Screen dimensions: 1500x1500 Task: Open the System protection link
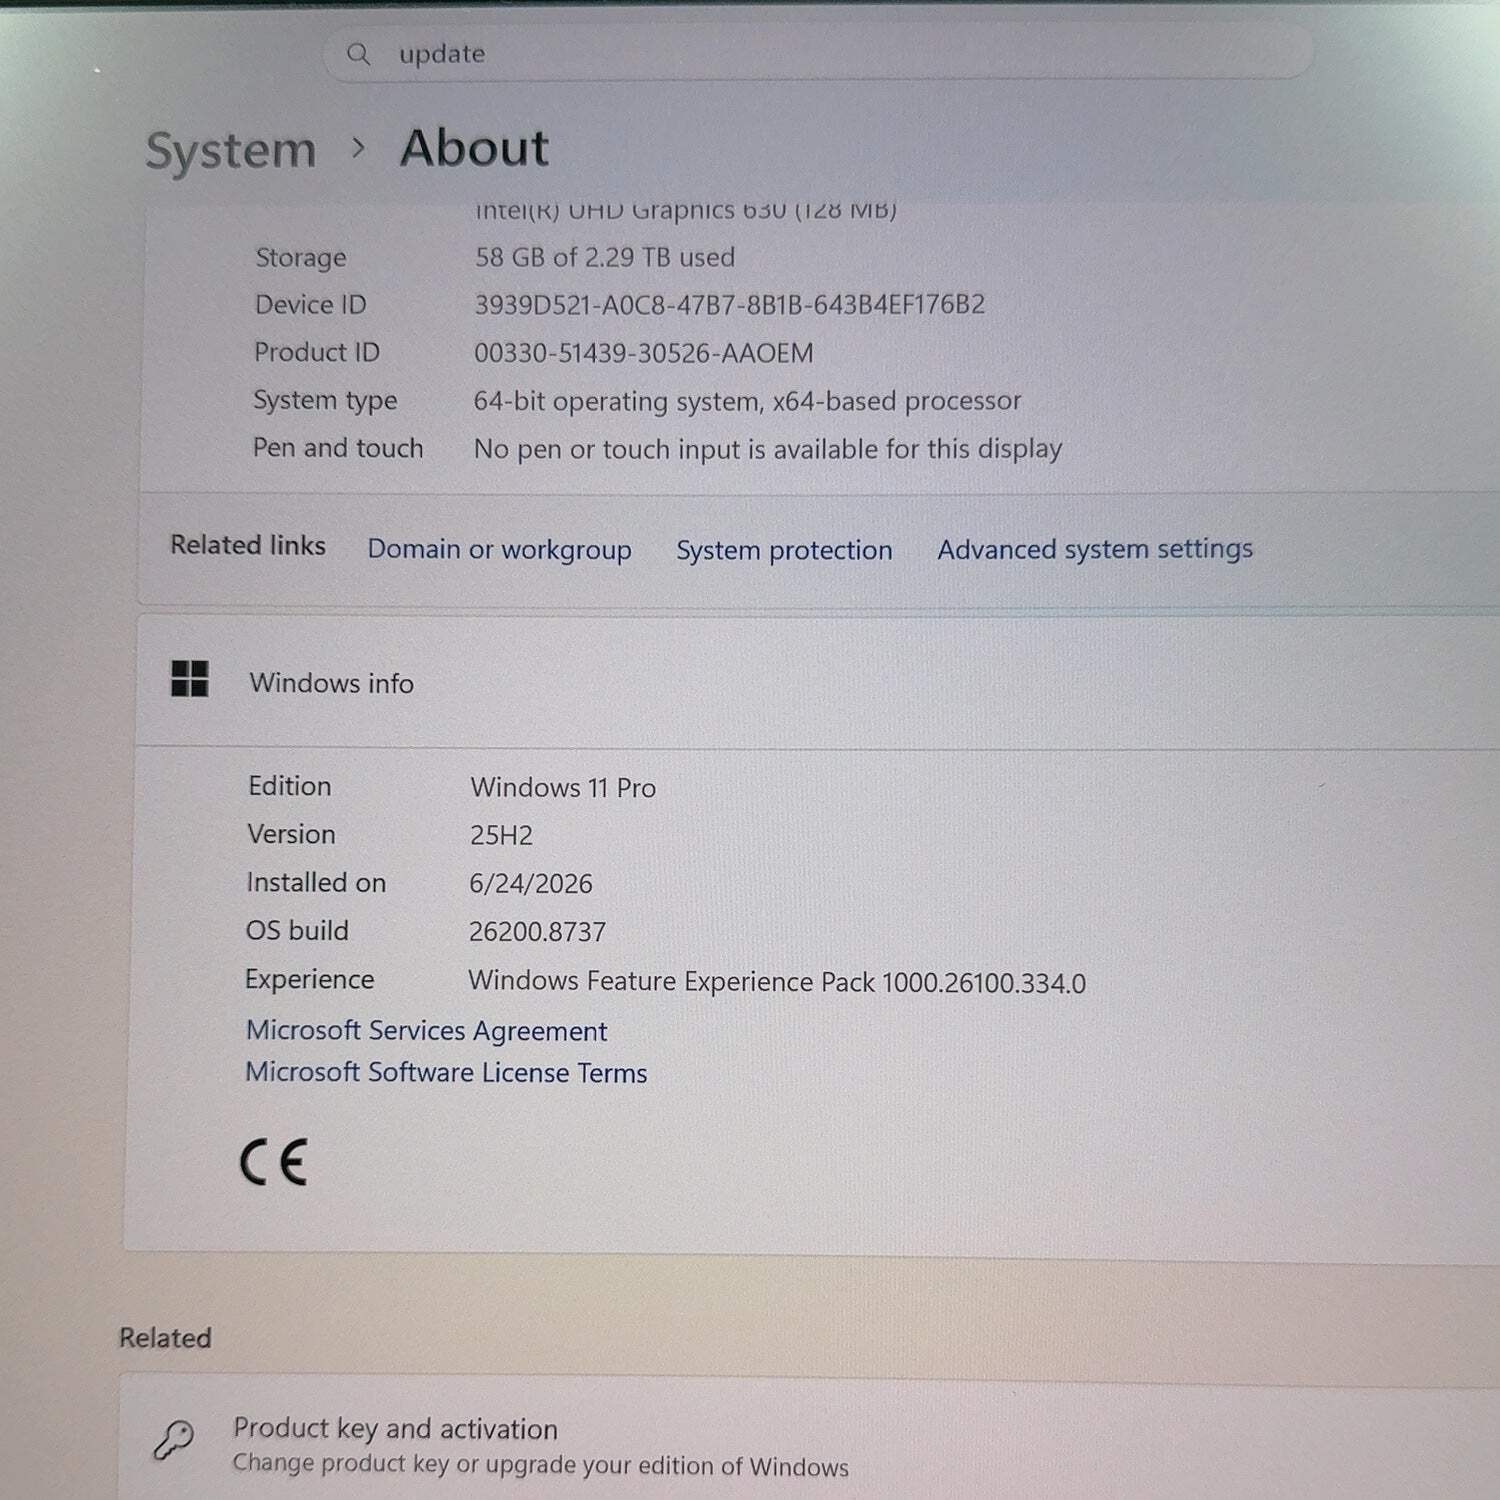(784, 550)
